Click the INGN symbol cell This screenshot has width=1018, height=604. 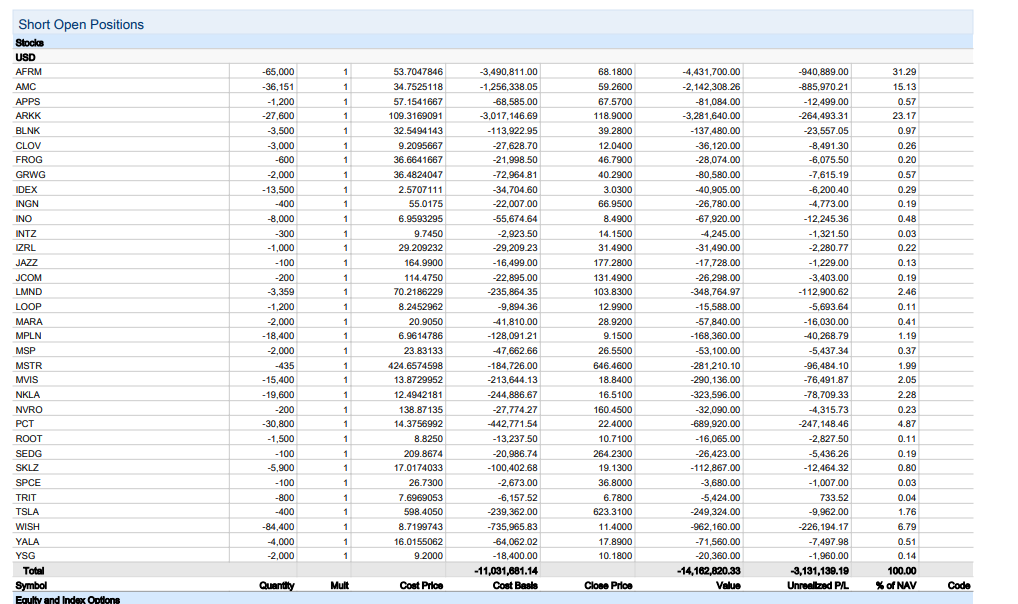[x=27, y=204]
